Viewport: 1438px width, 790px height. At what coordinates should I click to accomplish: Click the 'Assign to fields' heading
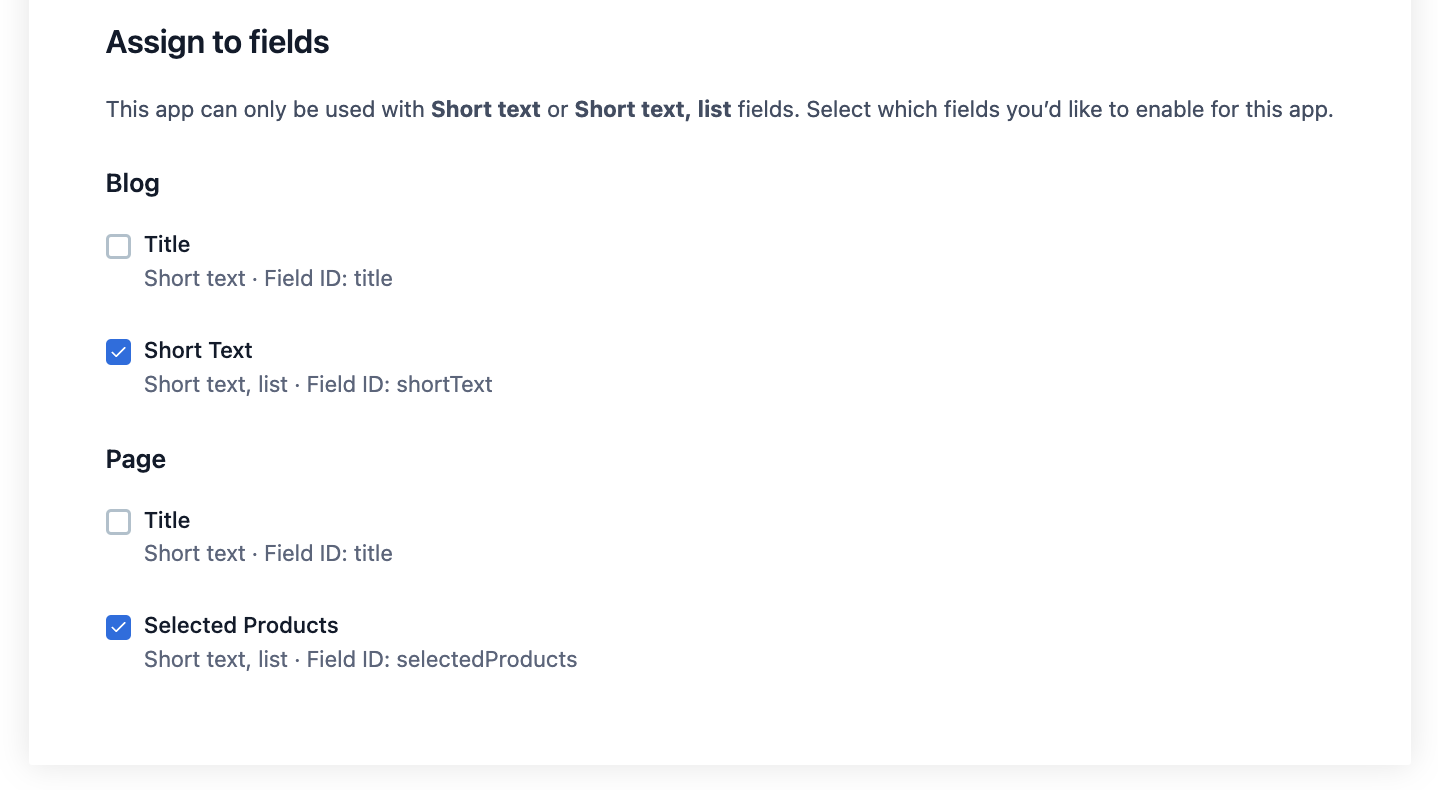(217, 42)
